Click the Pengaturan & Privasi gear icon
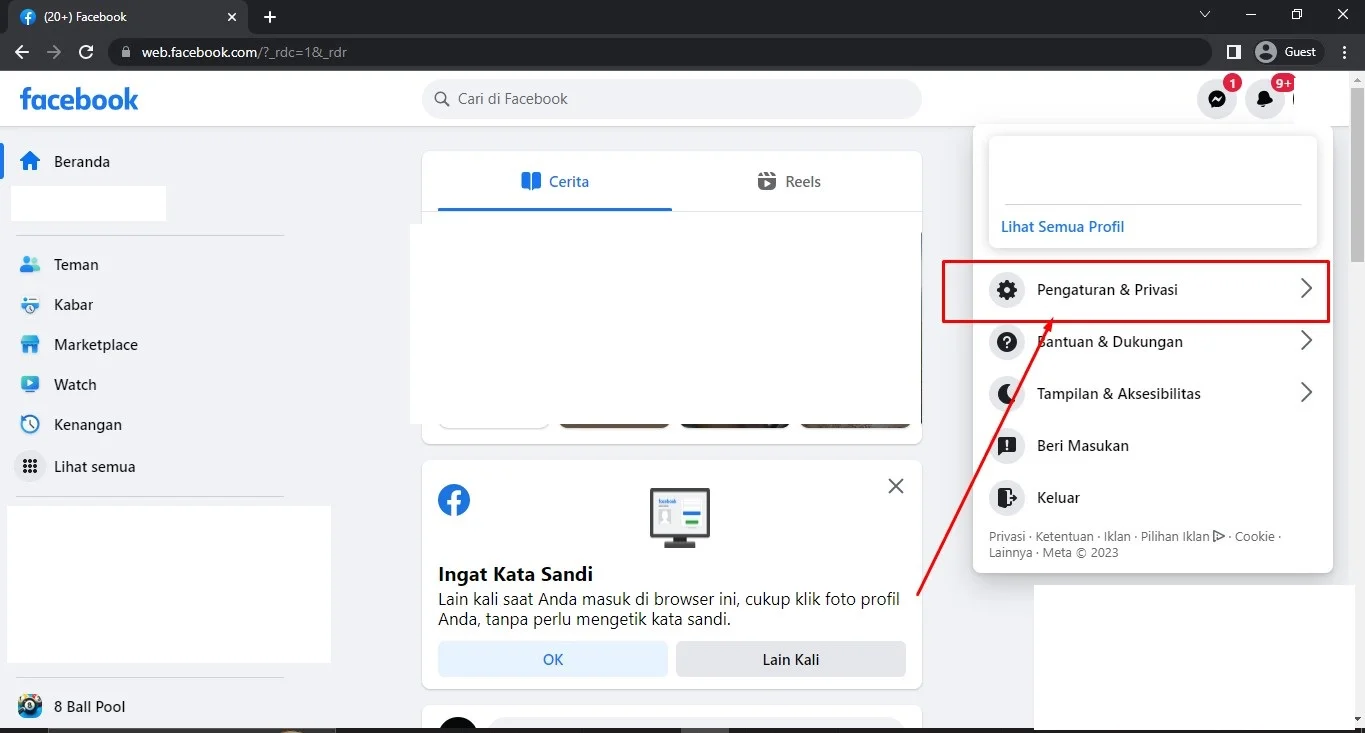Screen dimensions: 1365x733 1007,290
